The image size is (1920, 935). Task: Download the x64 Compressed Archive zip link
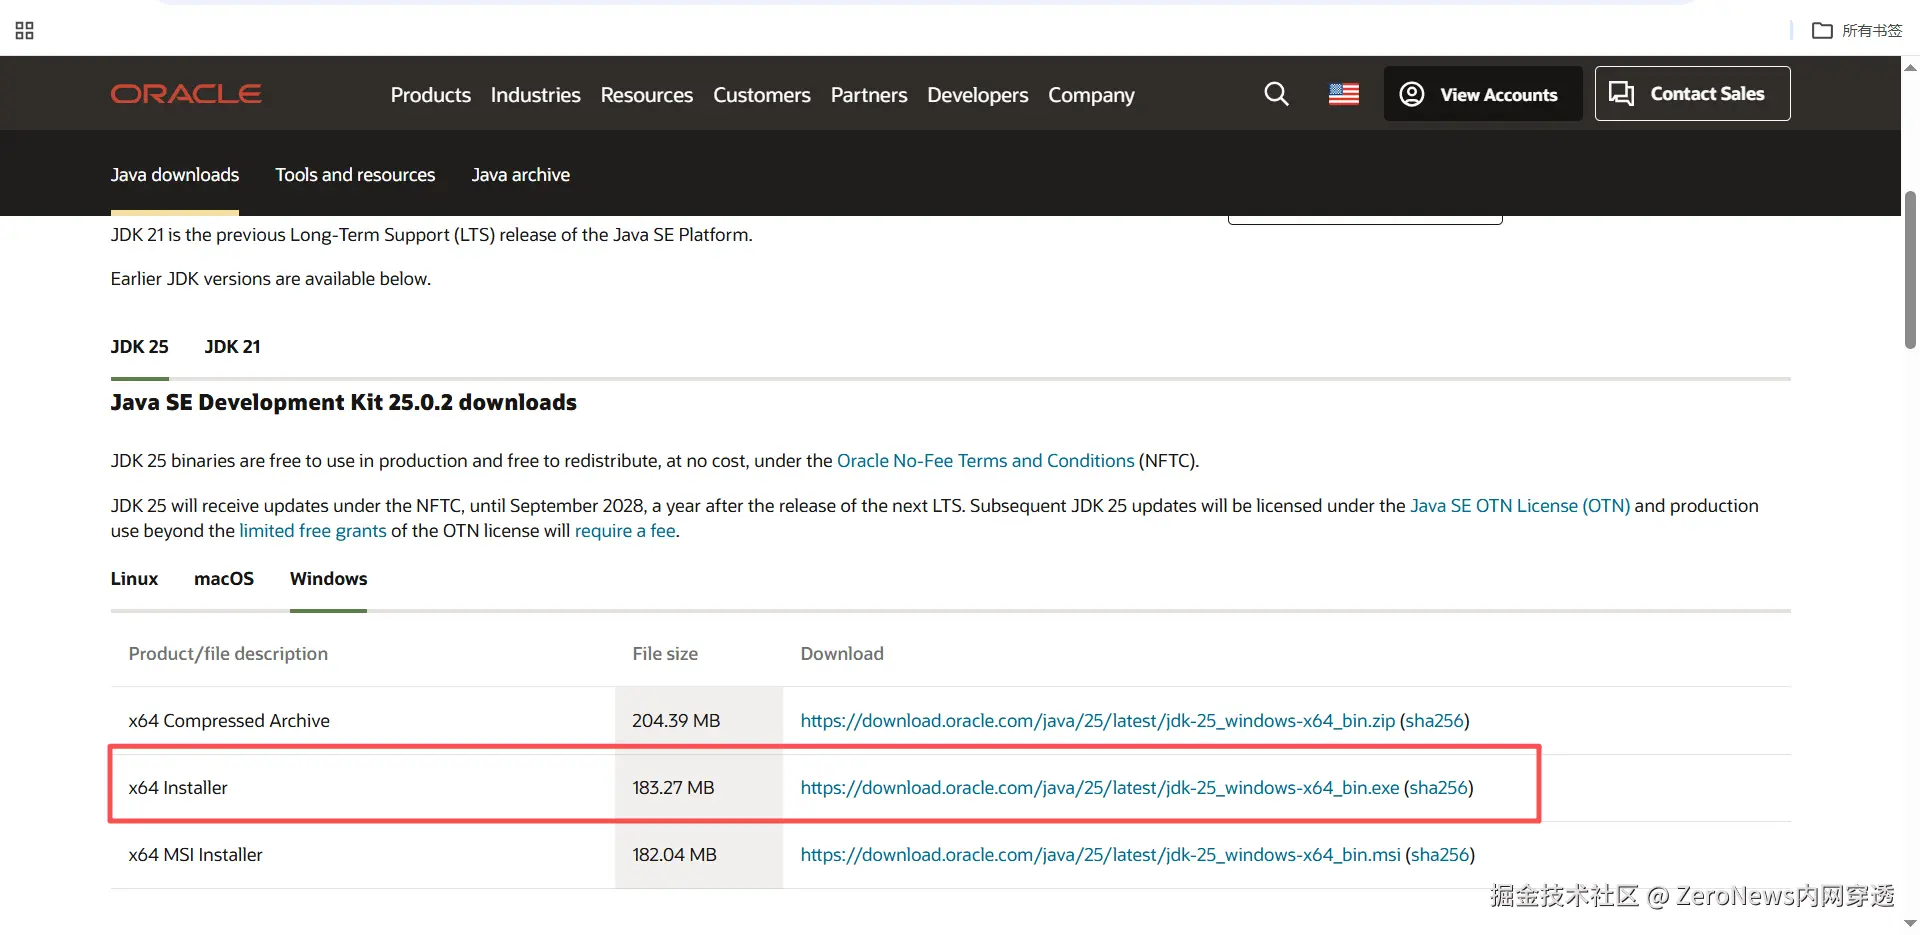click(x=1098, y=721)
